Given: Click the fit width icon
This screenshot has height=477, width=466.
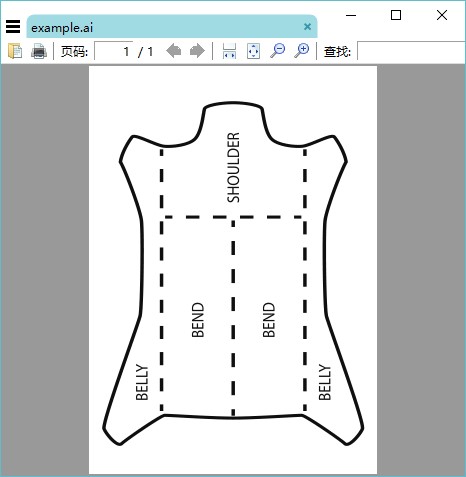Looking at the screenshot, I should 229,51.
